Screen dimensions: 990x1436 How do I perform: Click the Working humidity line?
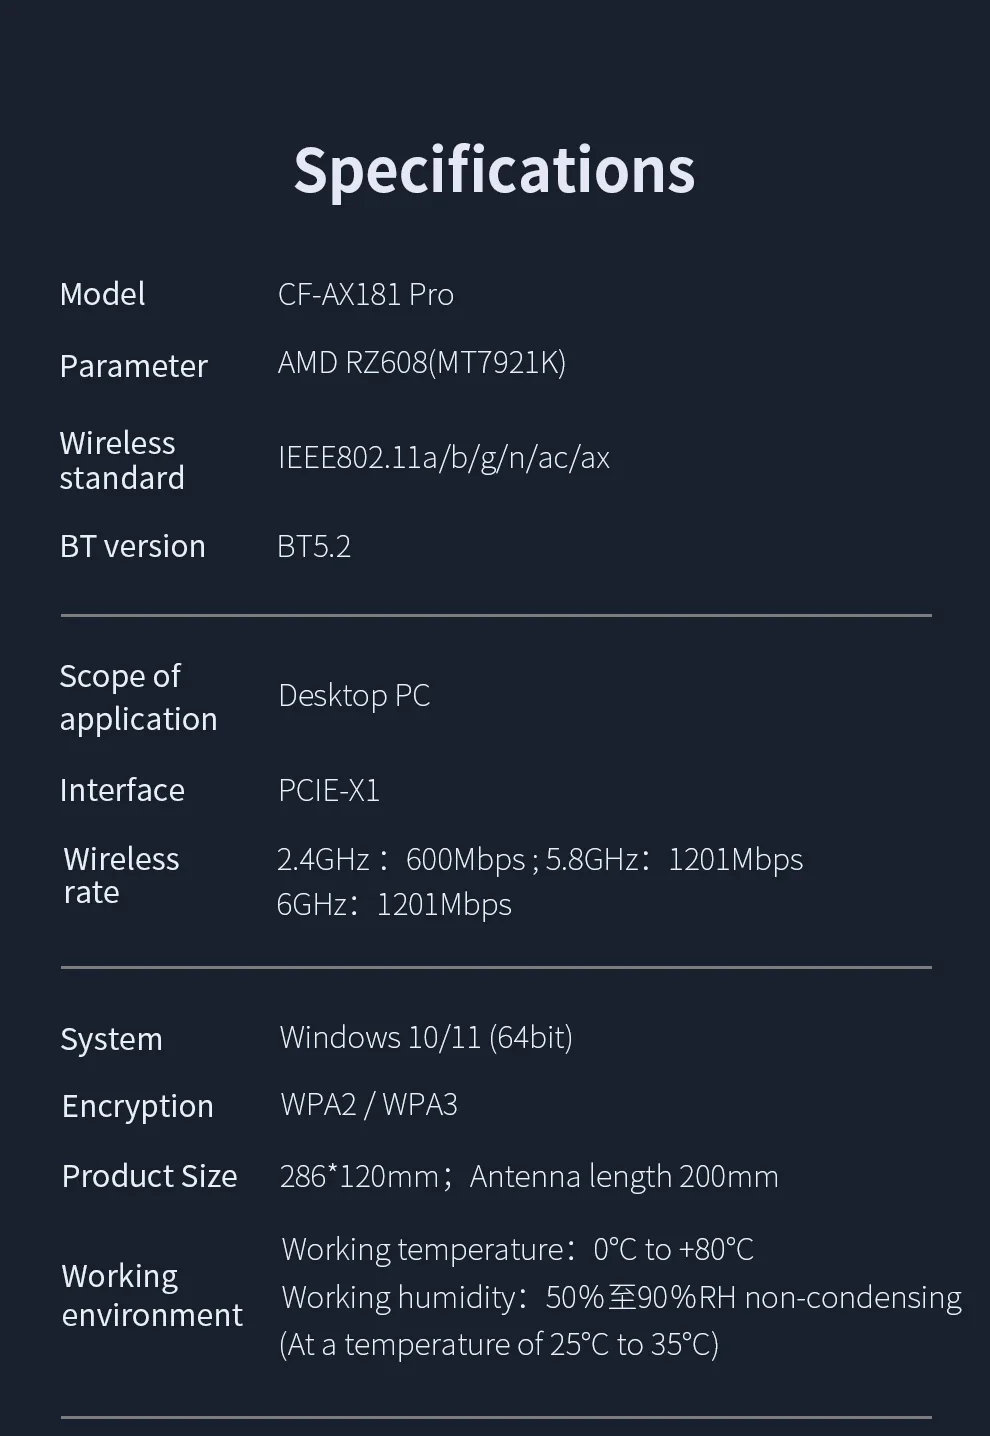[620, 1297]
